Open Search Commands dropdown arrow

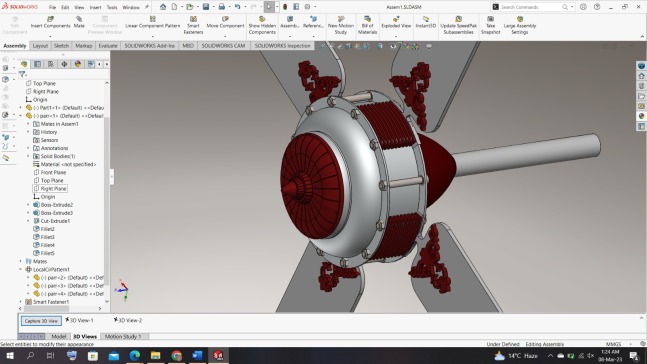coord(572,7)
